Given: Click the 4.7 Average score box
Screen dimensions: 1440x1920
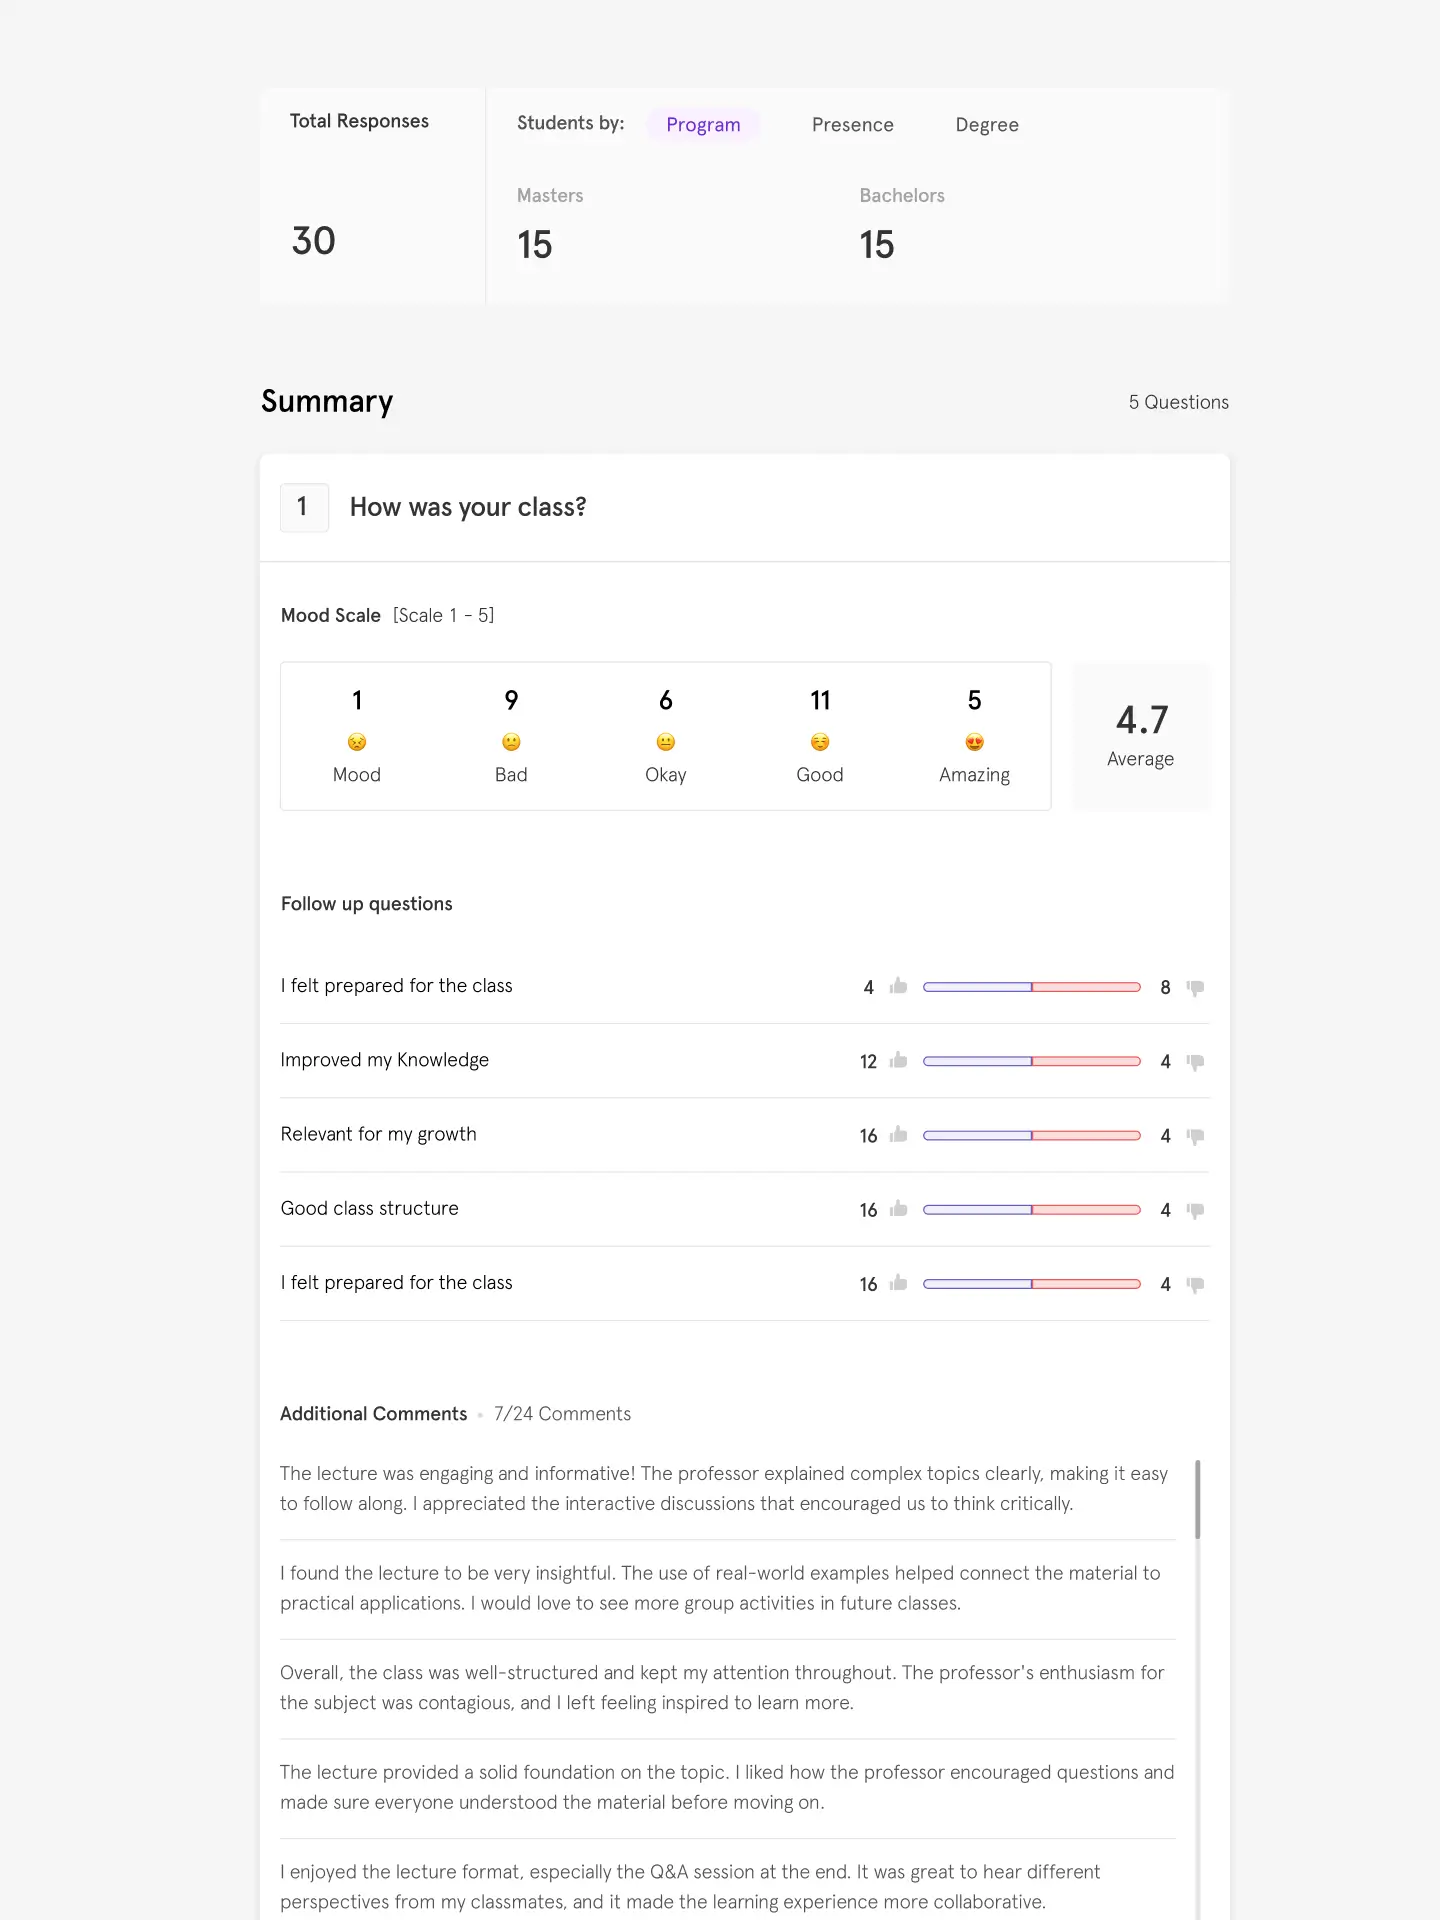Looking at the screenshot, I should click(x=1141, y=736).
